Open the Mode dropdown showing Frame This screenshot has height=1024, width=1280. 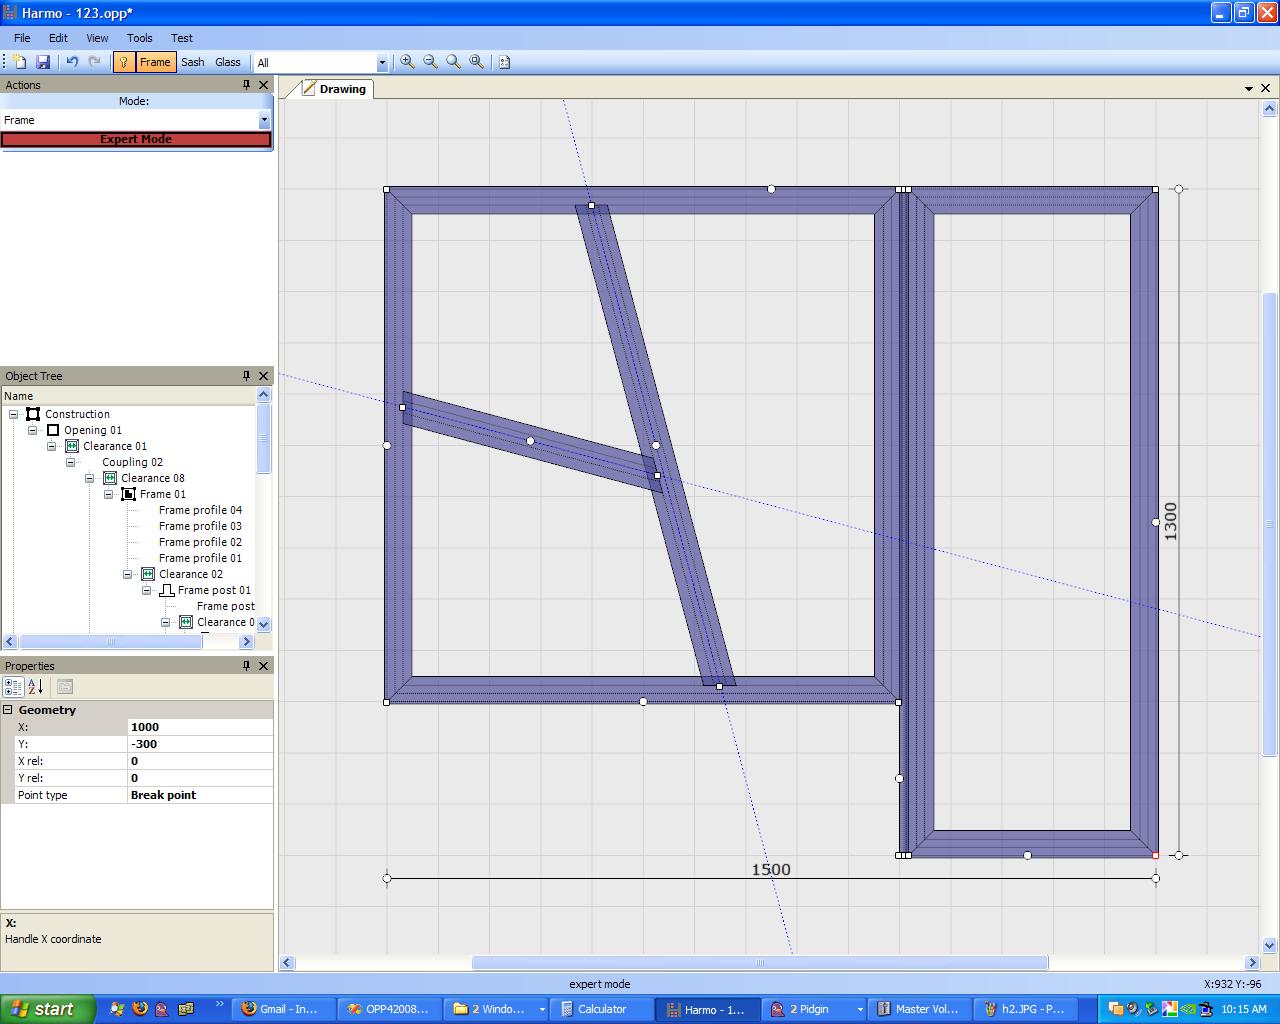click(x=264, y=120)
